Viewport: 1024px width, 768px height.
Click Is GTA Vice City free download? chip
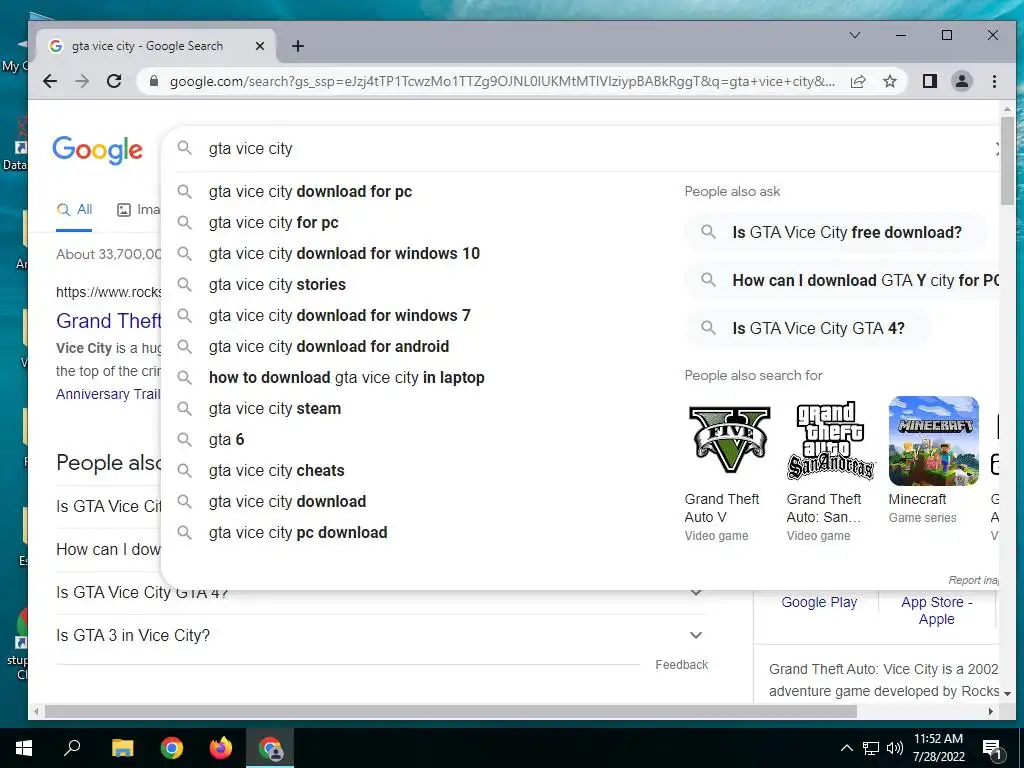pos(835,232)
